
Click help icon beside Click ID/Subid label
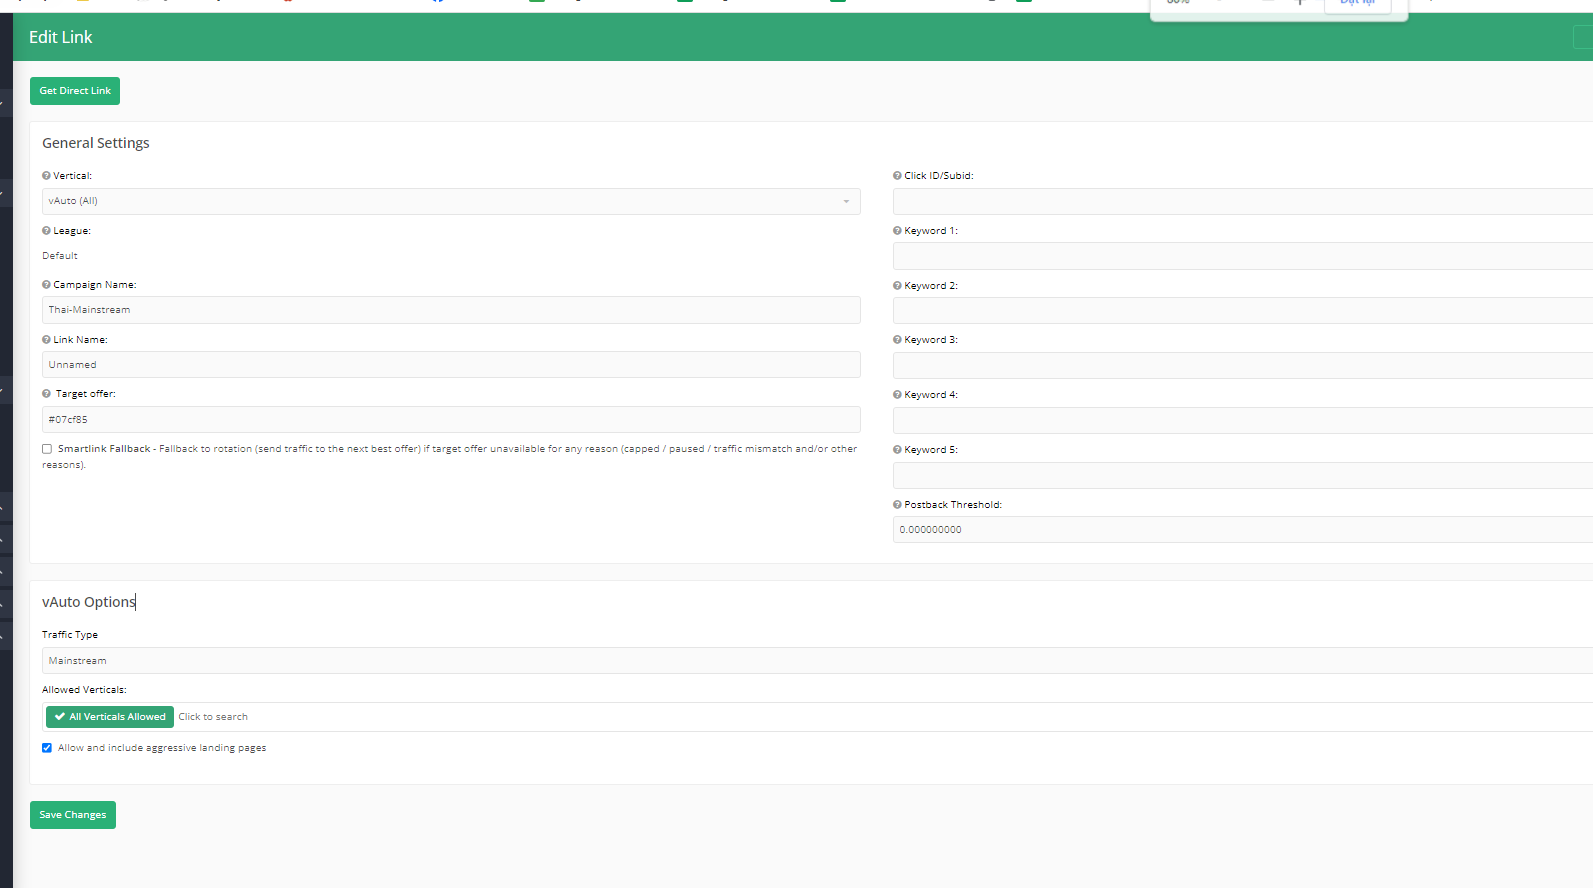pyautogui.click(x=897, y=176)
